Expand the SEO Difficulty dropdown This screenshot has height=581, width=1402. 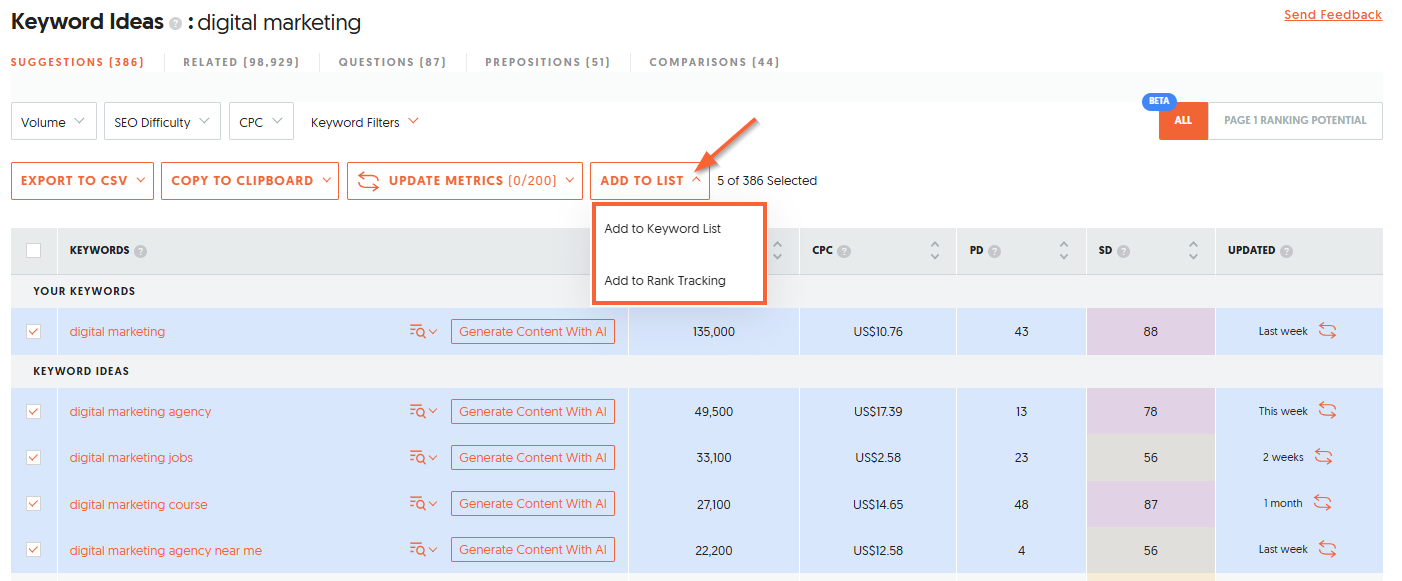click(162, 122)
